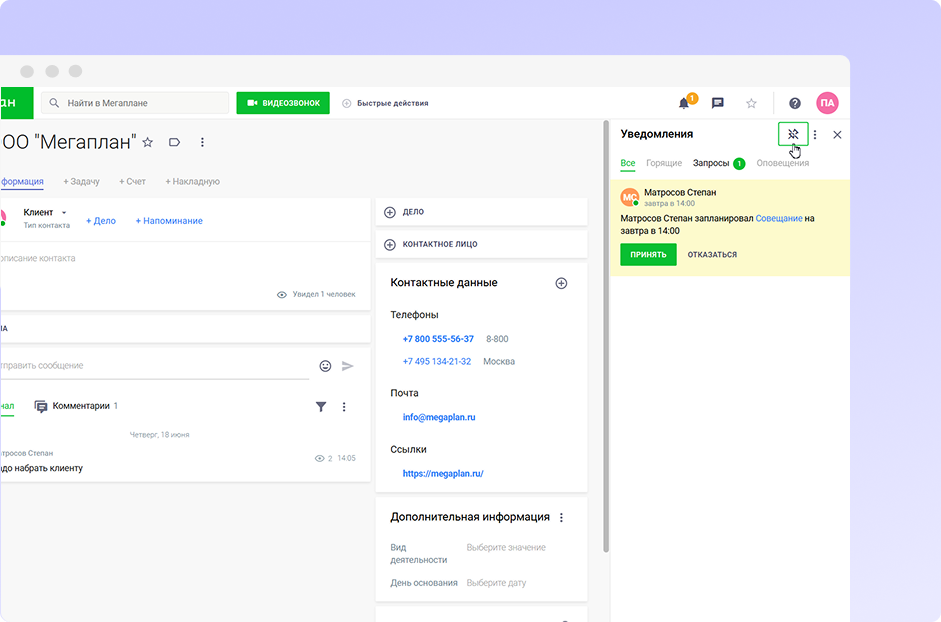The image size is (941, 622).
Task: Click the send message arrow icon
Action: coord(347,366)
